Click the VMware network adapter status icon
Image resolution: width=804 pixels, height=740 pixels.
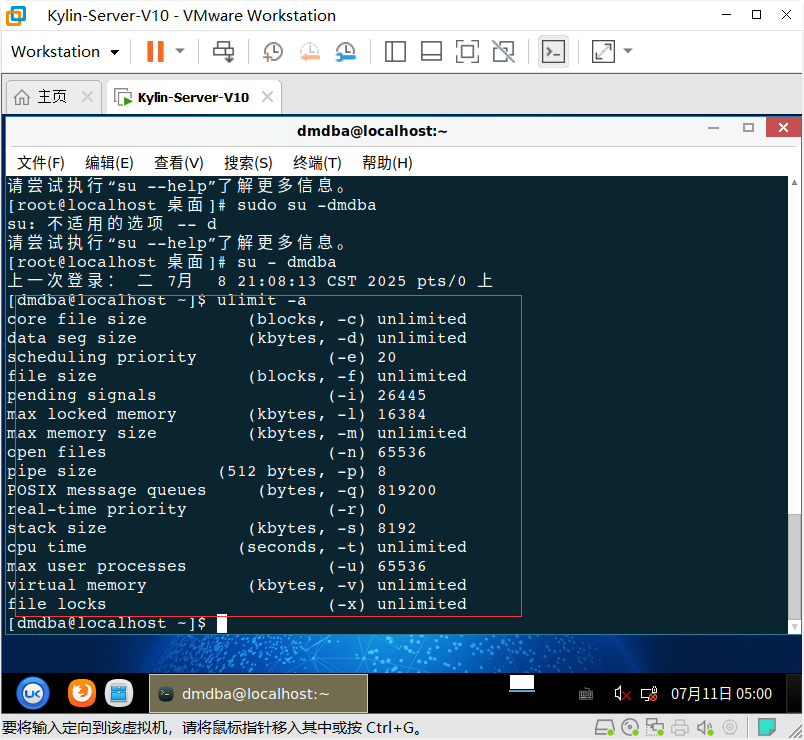coord(654,727)
